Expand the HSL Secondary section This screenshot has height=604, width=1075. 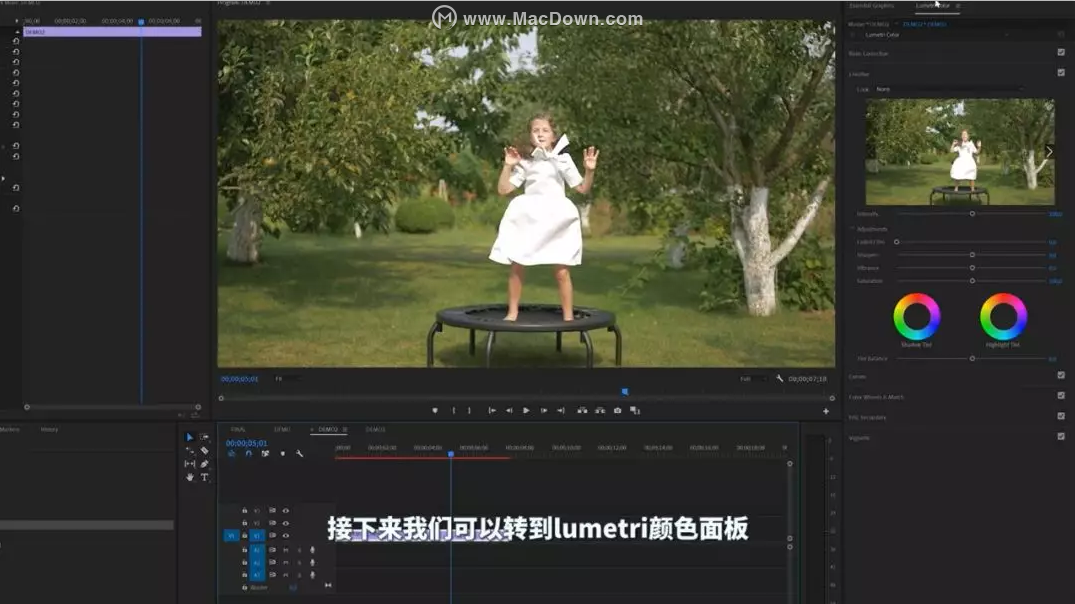(867, 417)
